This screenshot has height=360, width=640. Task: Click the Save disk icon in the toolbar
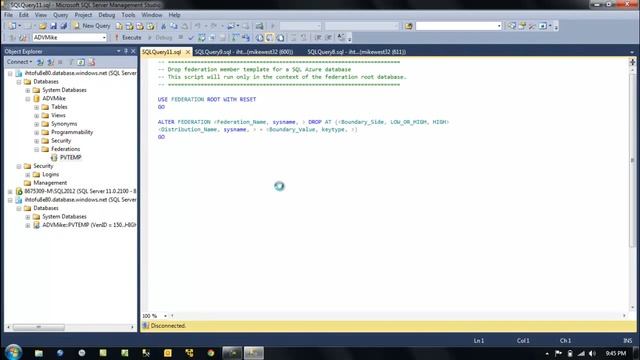[53, 26]
